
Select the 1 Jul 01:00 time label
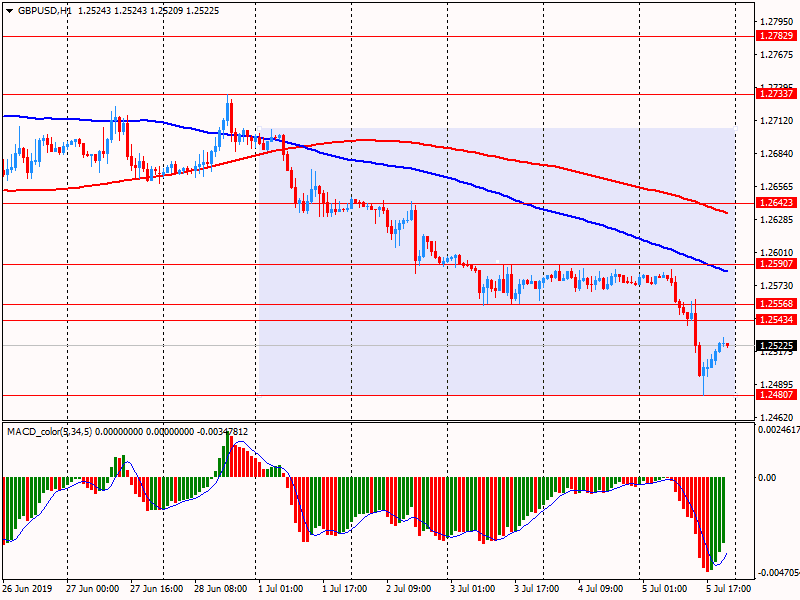[x=281, y=588]
